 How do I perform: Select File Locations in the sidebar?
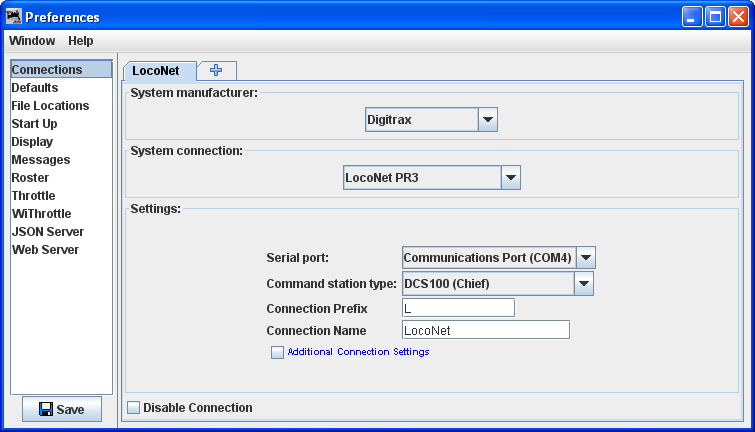pos(50,106)
